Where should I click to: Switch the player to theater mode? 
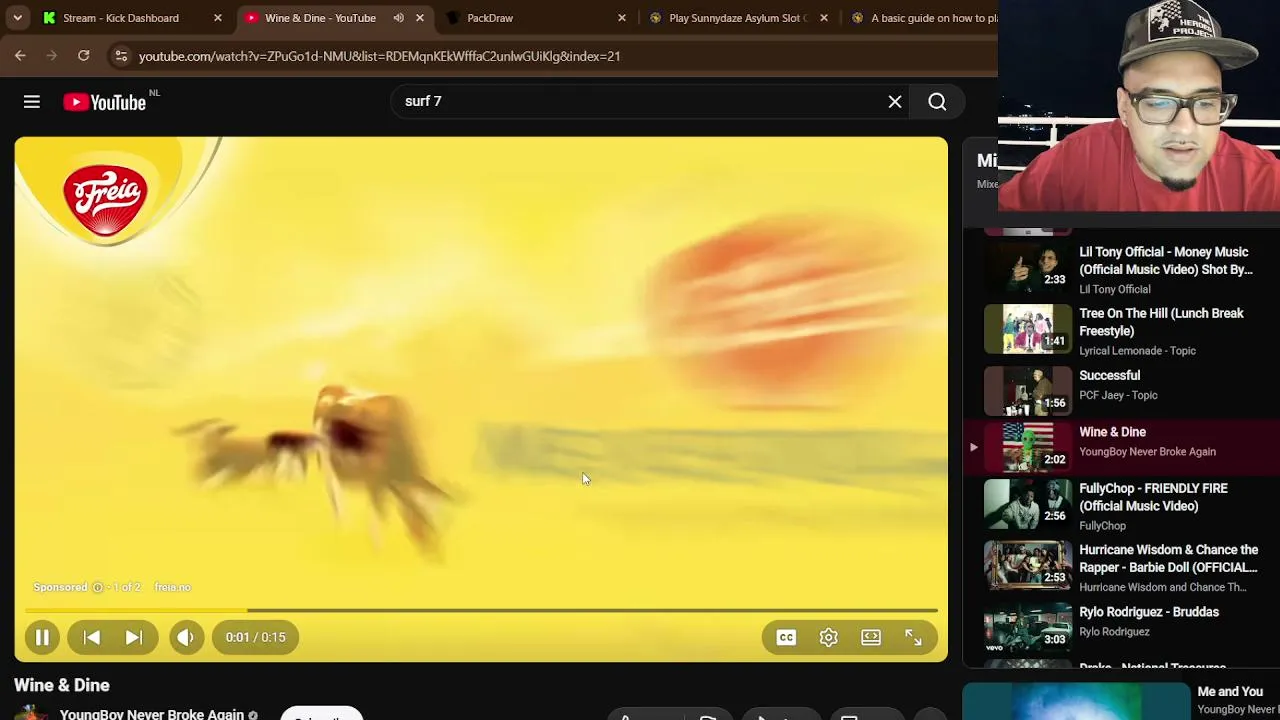pyautogui.click(x=871, y=637)
